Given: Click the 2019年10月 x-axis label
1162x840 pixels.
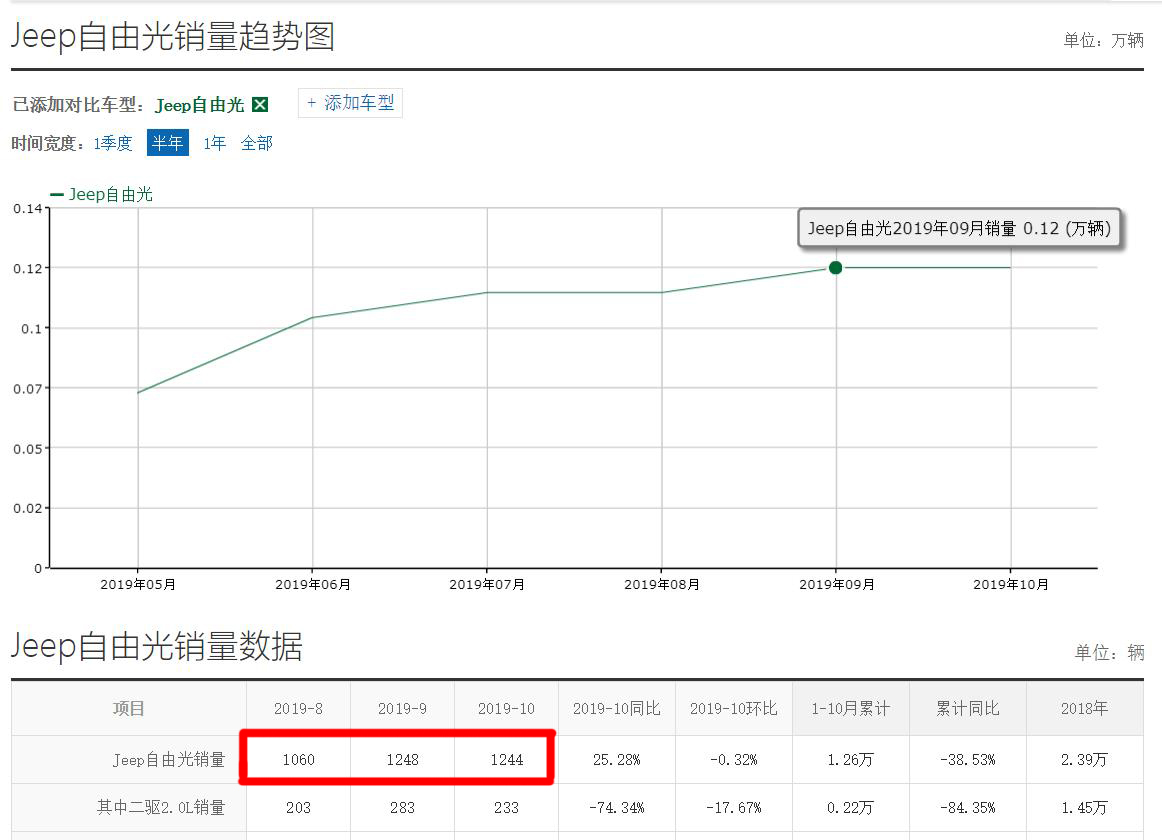Looking at the screenshot, I should [x=1010, y=585].
